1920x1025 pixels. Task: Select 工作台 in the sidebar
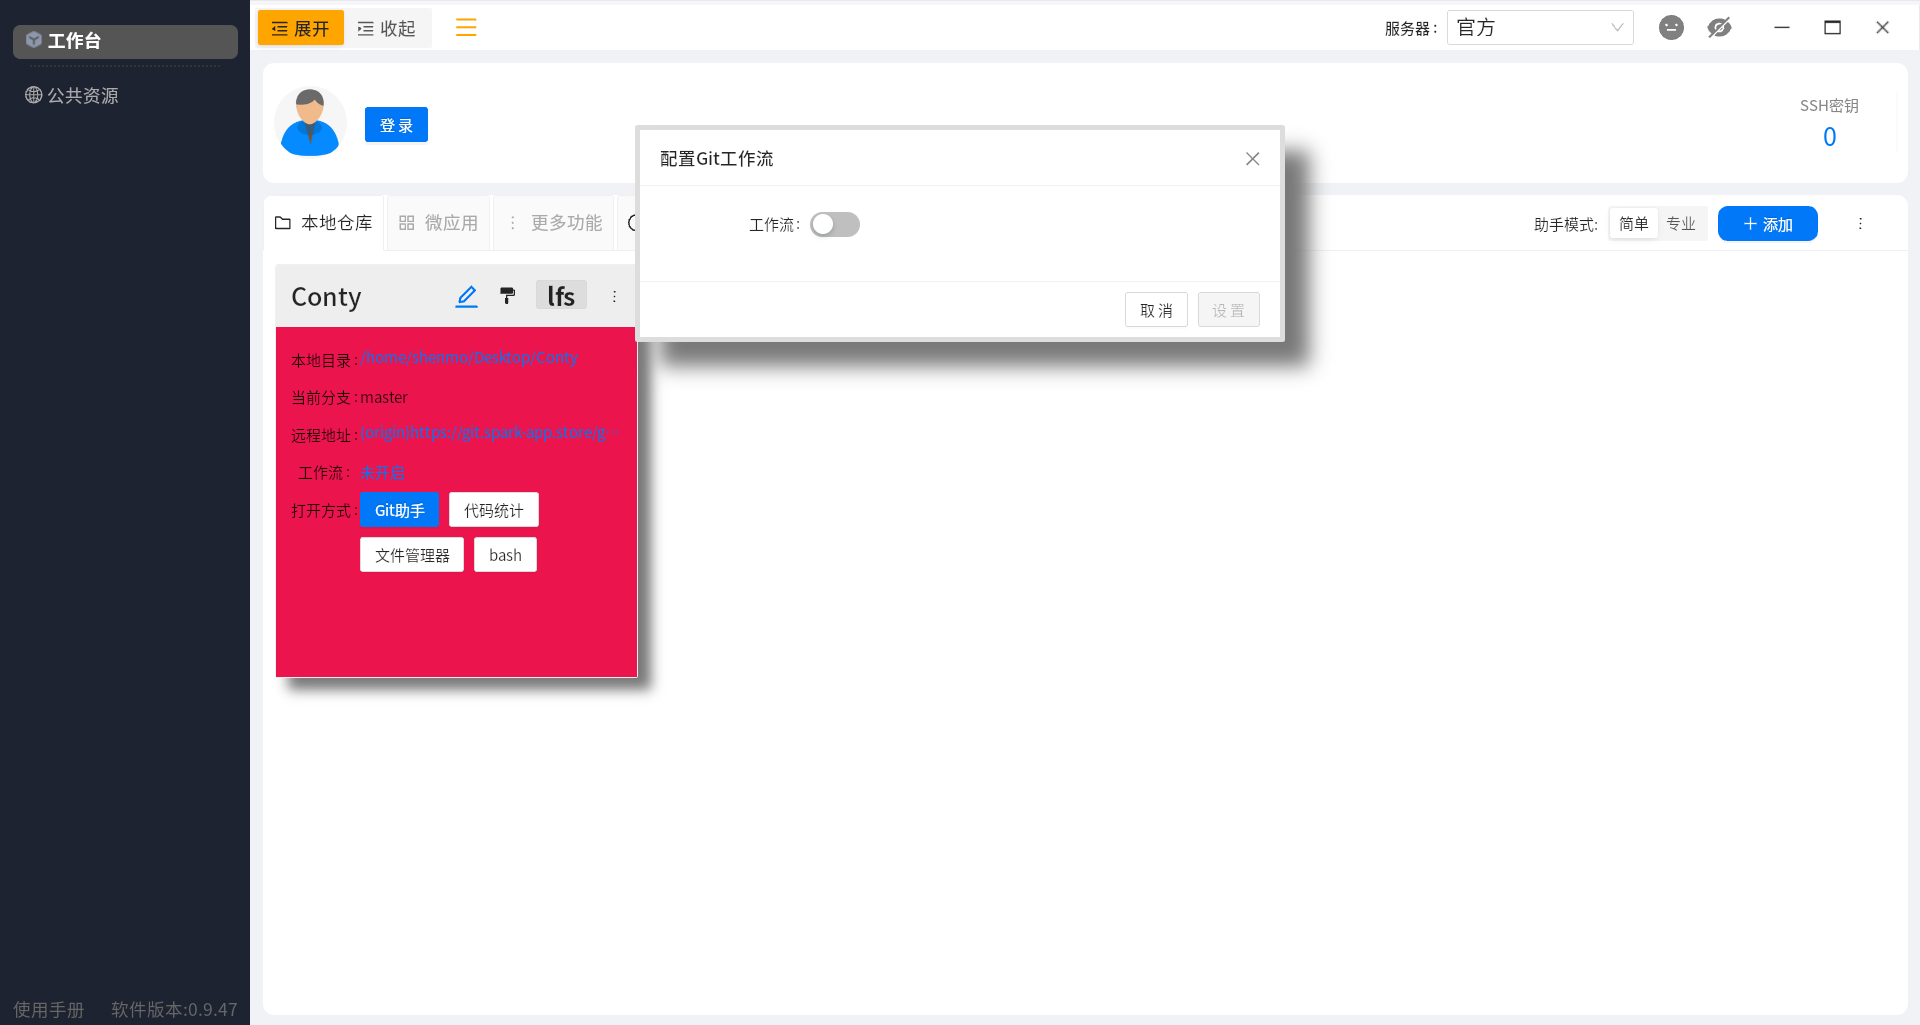(x=125, y=41)
